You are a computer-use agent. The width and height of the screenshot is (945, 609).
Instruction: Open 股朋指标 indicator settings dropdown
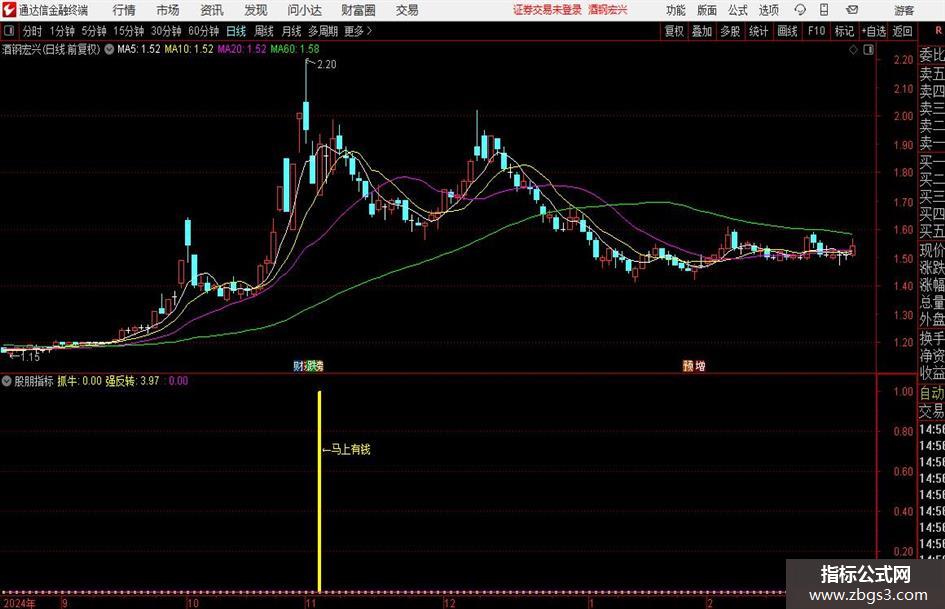(x=7, y=380)
